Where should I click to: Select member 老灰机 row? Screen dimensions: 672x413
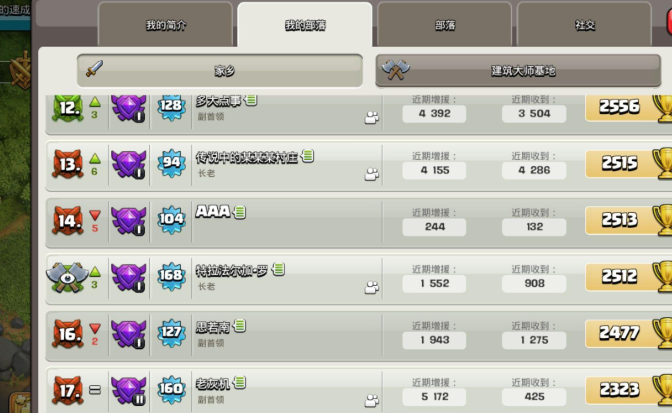(359, 390)
